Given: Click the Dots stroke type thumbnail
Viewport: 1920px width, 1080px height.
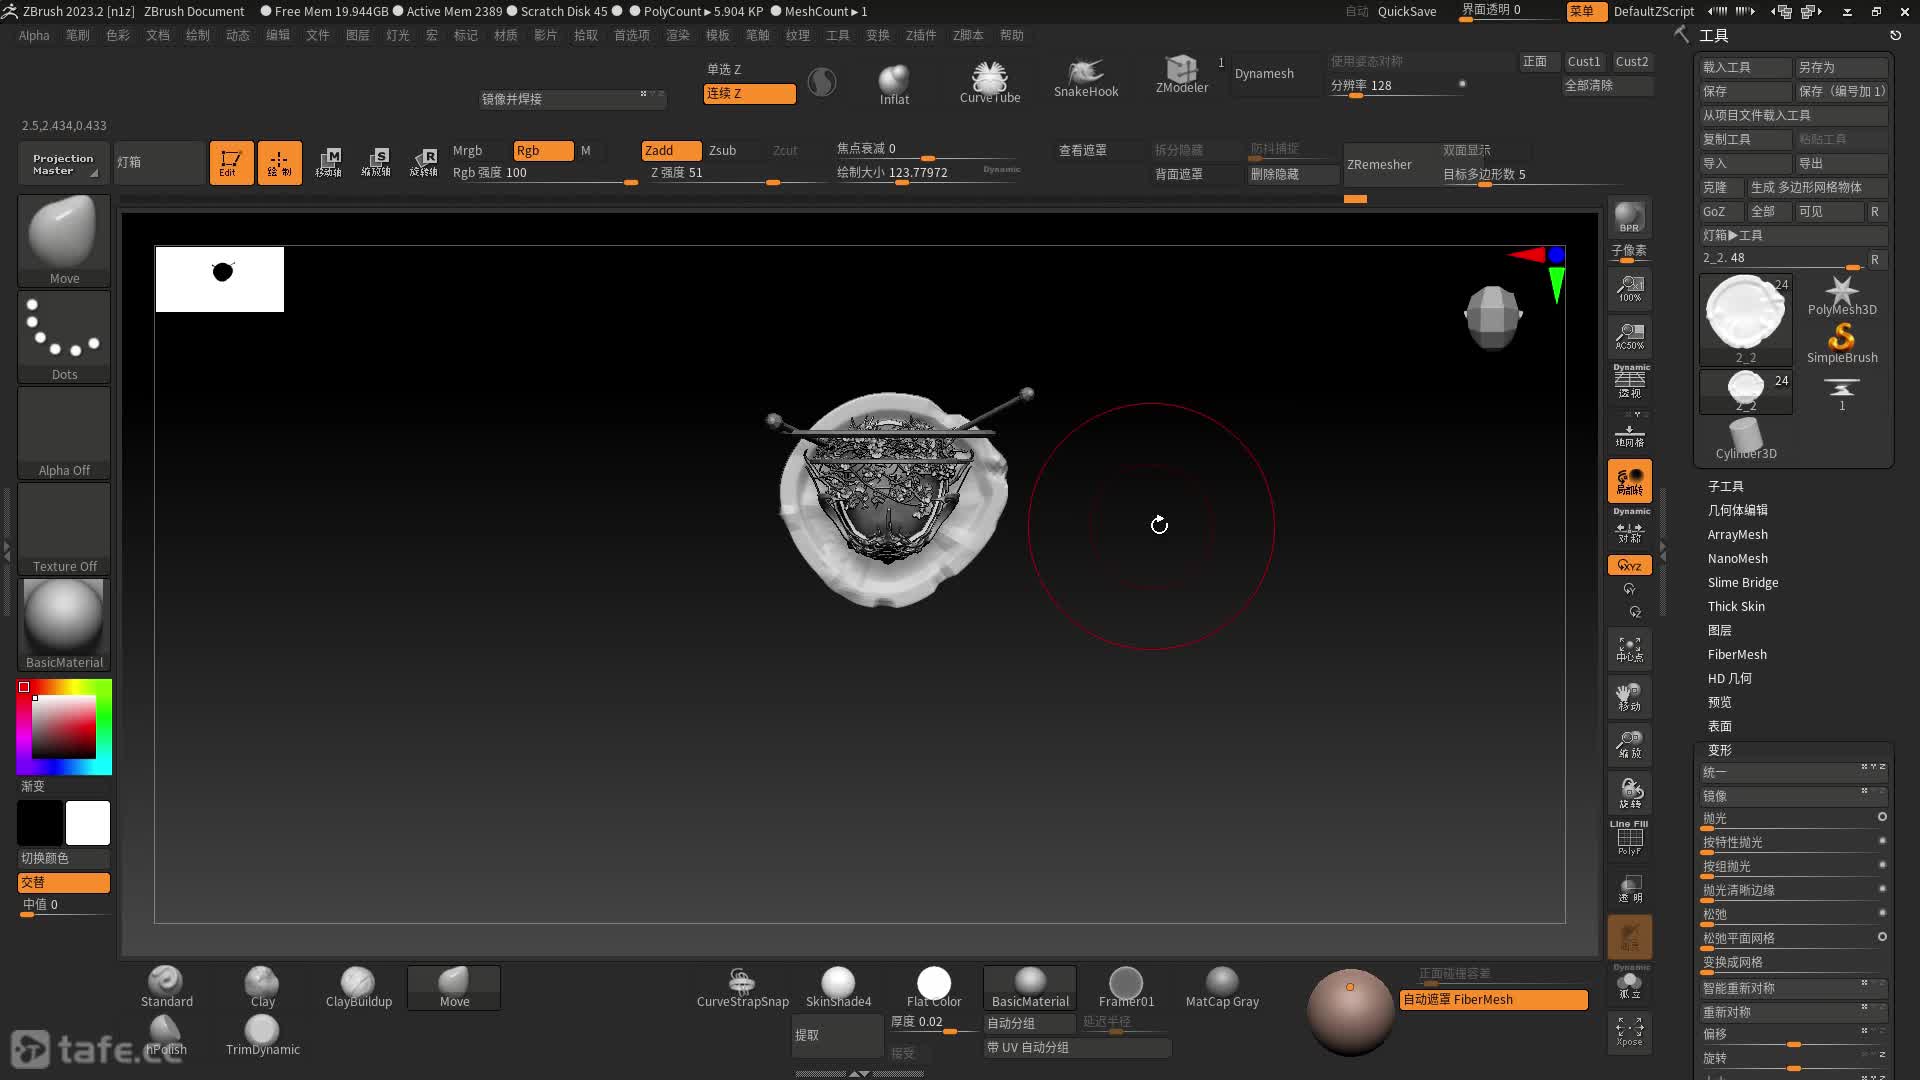Looking at the screenshot, I should tap(64, 337).
